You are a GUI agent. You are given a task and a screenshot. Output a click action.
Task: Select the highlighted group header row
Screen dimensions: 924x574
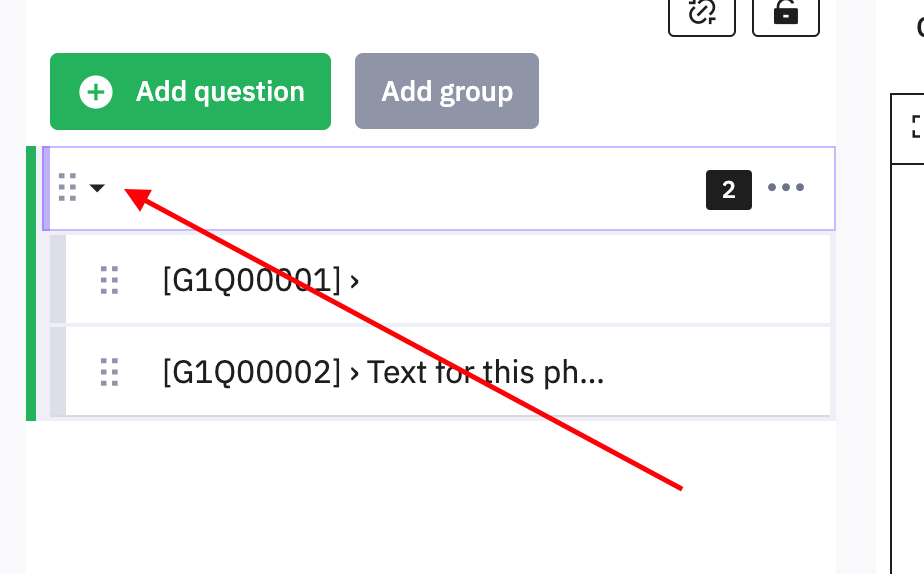pyautogui.click(x=400, y=188)
